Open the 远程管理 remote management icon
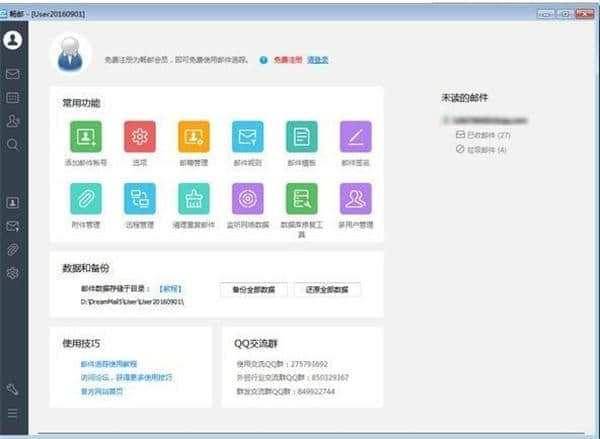The image size is (600, 439). pyautogui.click(x=140, y=199)
